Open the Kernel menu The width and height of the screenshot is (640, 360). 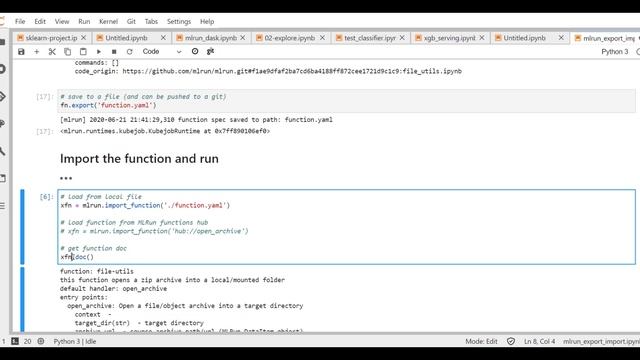coord(108,21)
